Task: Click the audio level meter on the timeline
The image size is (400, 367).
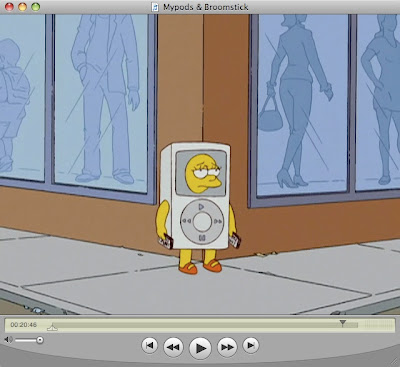Action: point(379,324)
